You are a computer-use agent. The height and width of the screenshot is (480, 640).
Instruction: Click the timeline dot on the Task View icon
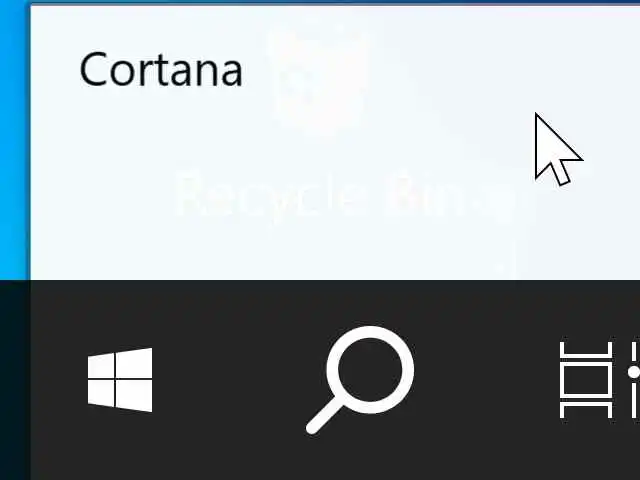pyautogui.click(x=634, y=372)
